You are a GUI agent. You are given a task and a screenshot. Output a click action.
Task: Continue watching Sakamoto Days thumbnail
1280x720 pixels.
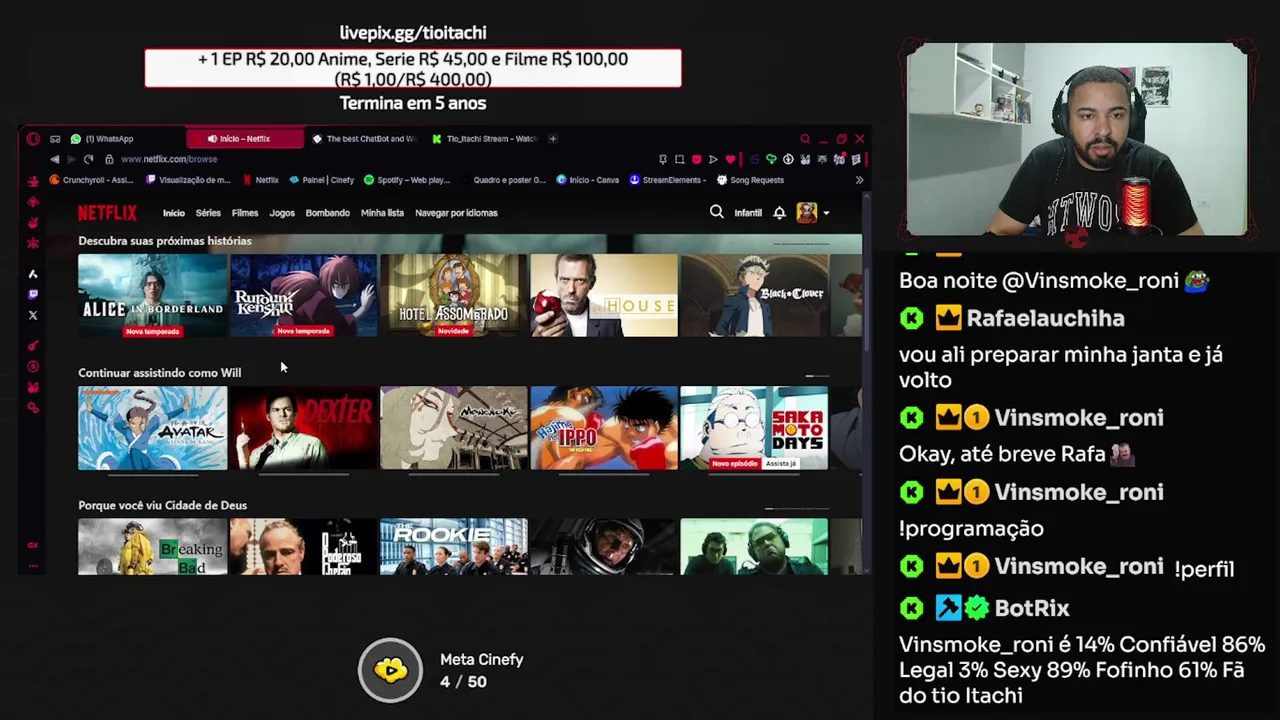pyautogui.click(x=754, y=428)
